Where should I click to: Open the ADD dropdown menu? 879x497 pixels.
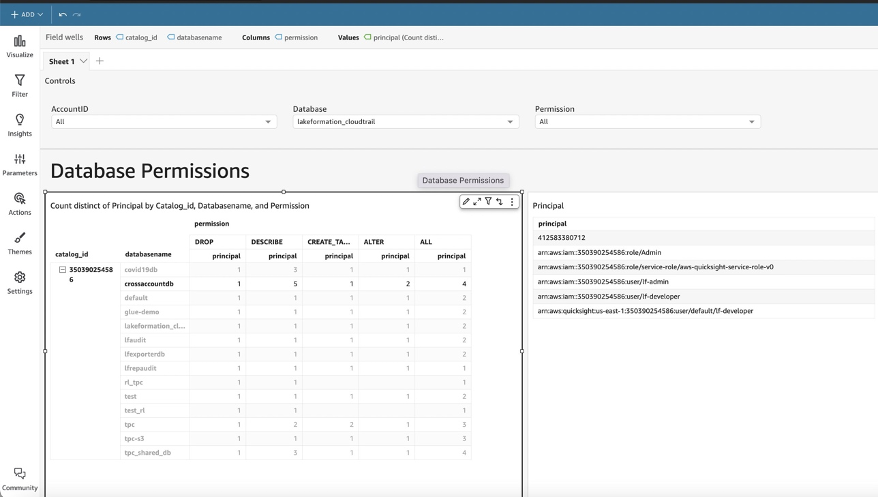[27, 15]
